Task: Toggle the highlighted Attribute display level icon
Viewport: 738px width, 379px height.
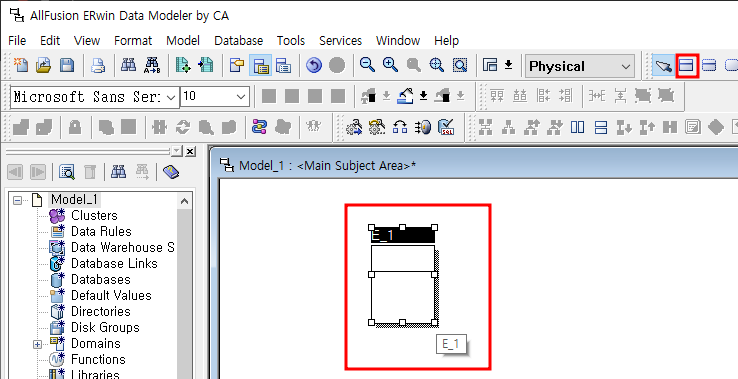Action: 260,65
